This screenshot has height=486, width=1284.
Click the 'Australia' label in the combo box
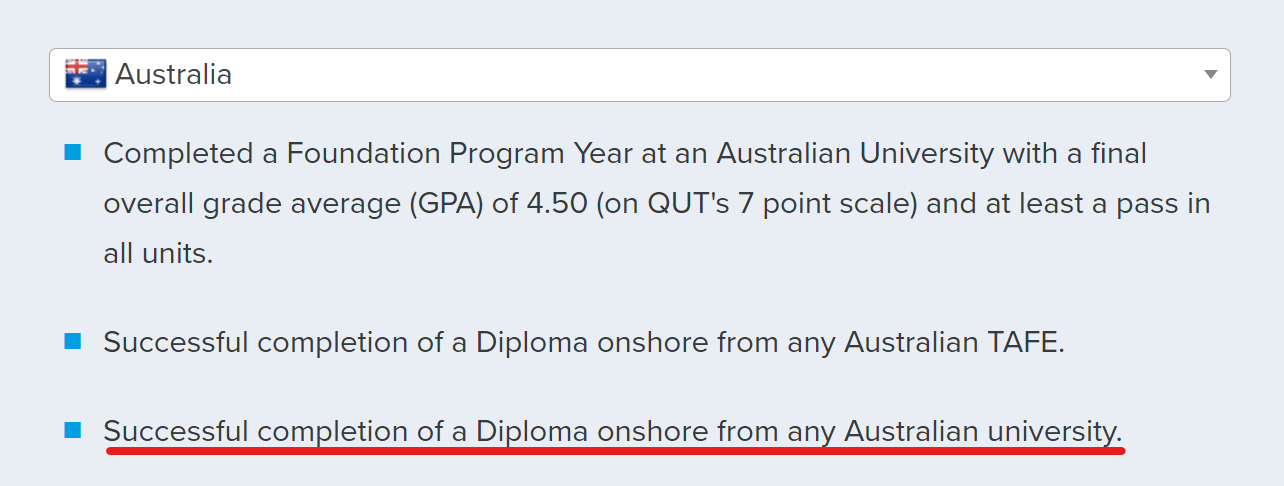(174, 75)
